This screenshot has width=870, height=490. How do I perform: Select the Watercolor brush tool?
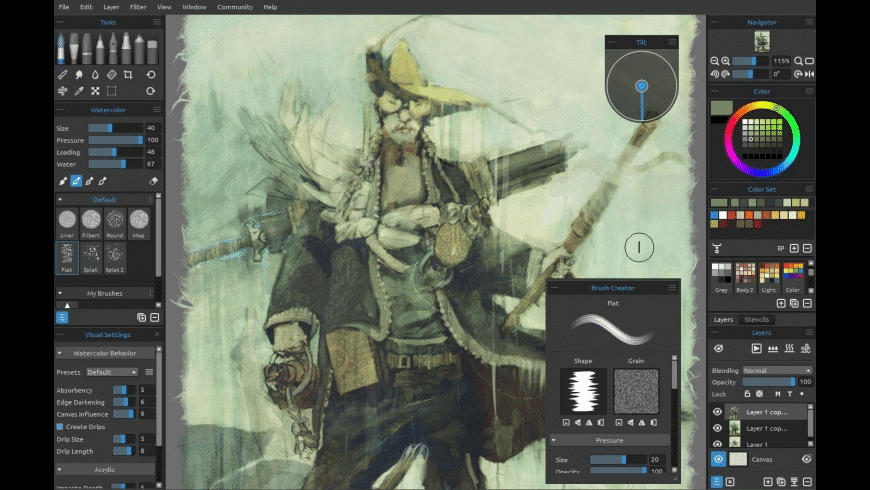coord(61,48)
